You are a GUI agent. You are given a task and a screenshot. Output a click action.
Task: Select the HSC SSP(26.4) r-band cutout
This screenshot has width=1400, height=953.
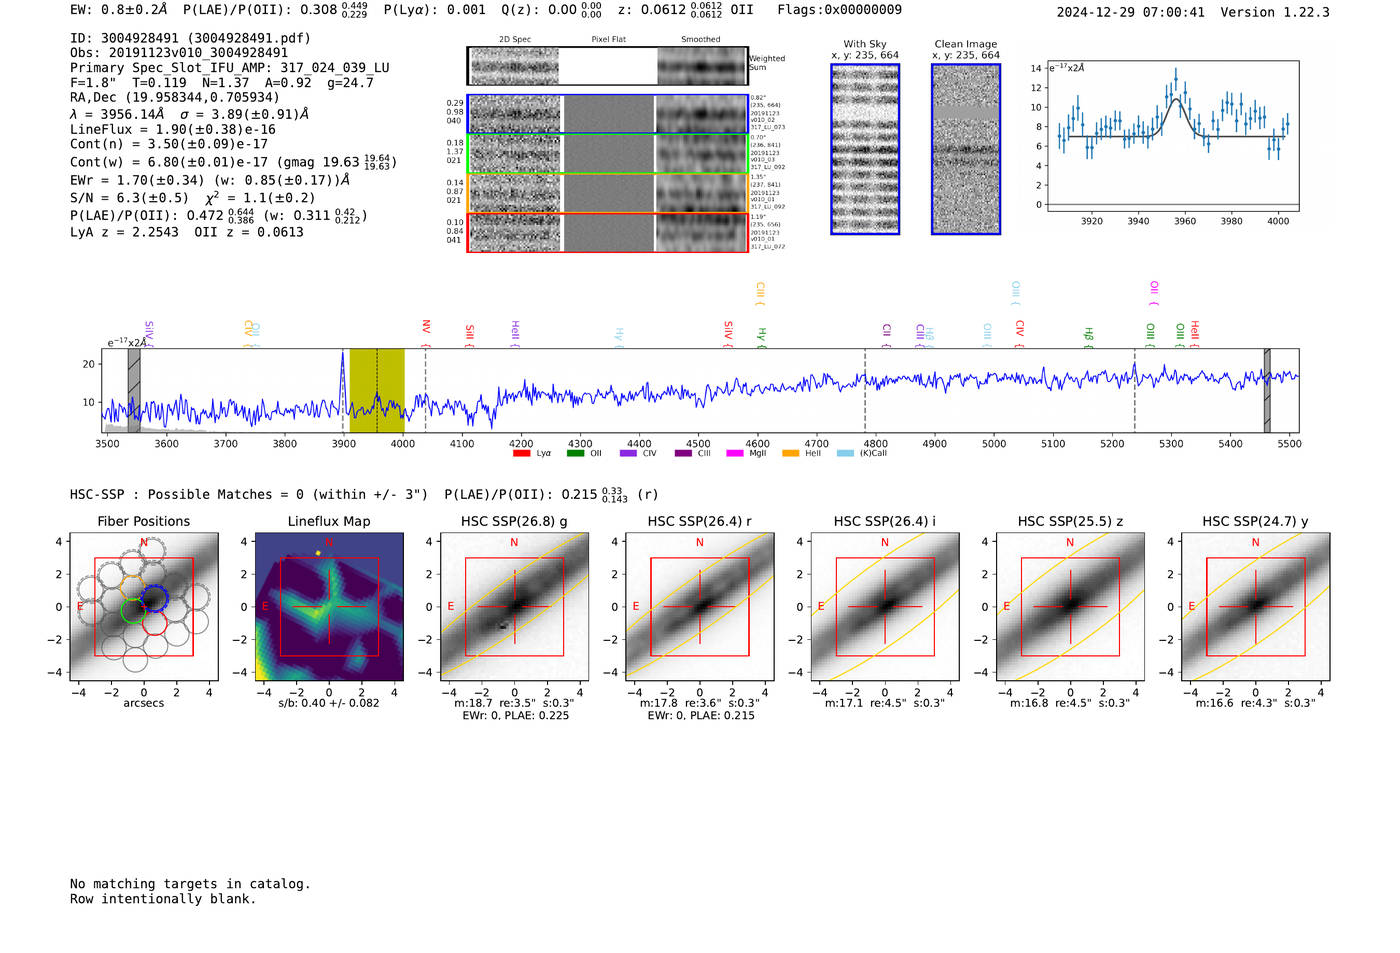699,607
